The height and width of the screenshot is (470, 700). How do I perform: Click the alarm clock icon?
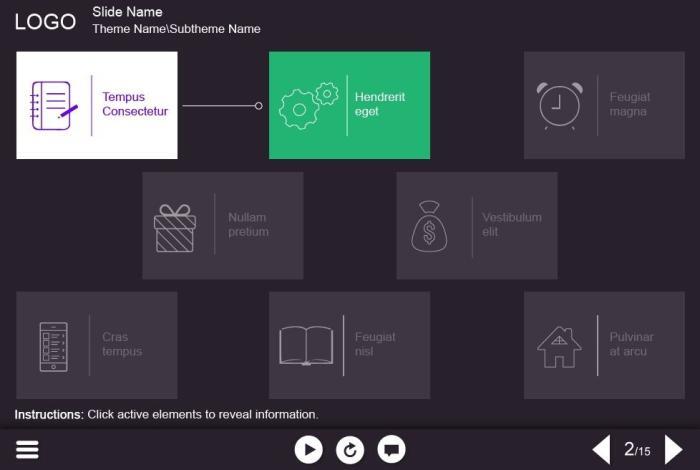(558, 105)
